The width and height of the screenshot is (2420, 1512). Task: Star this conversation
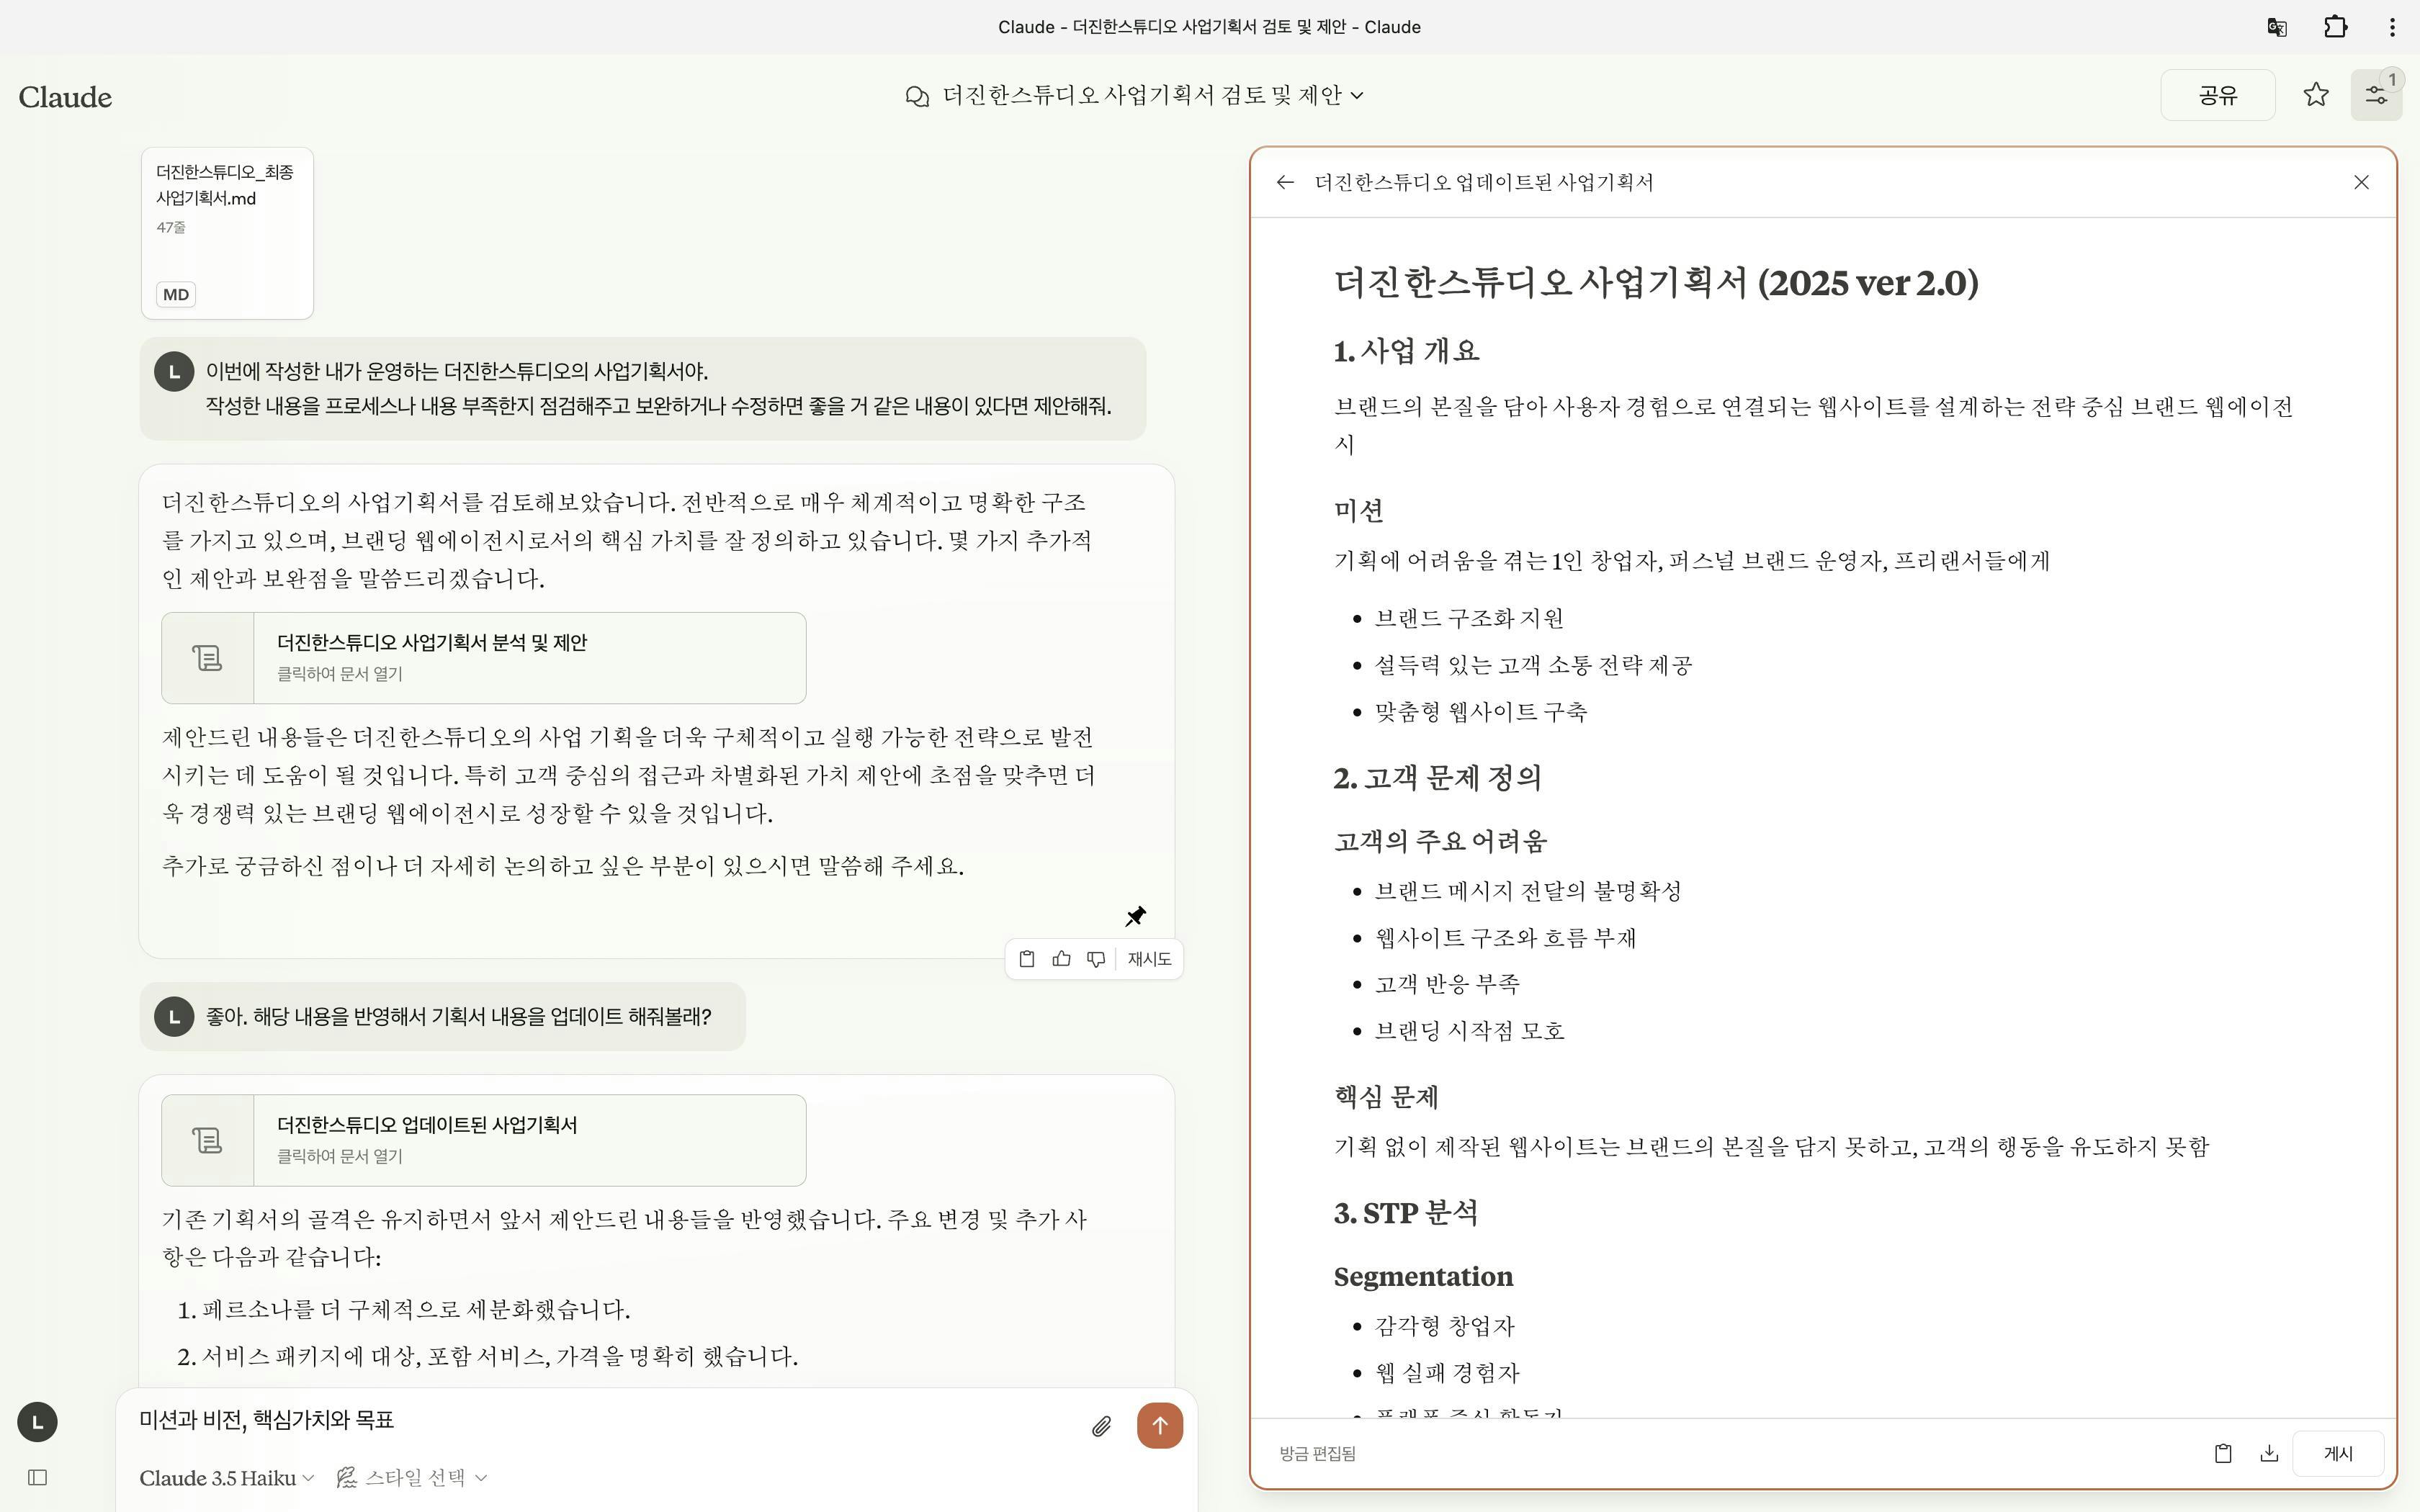[x=2316, y=95]
